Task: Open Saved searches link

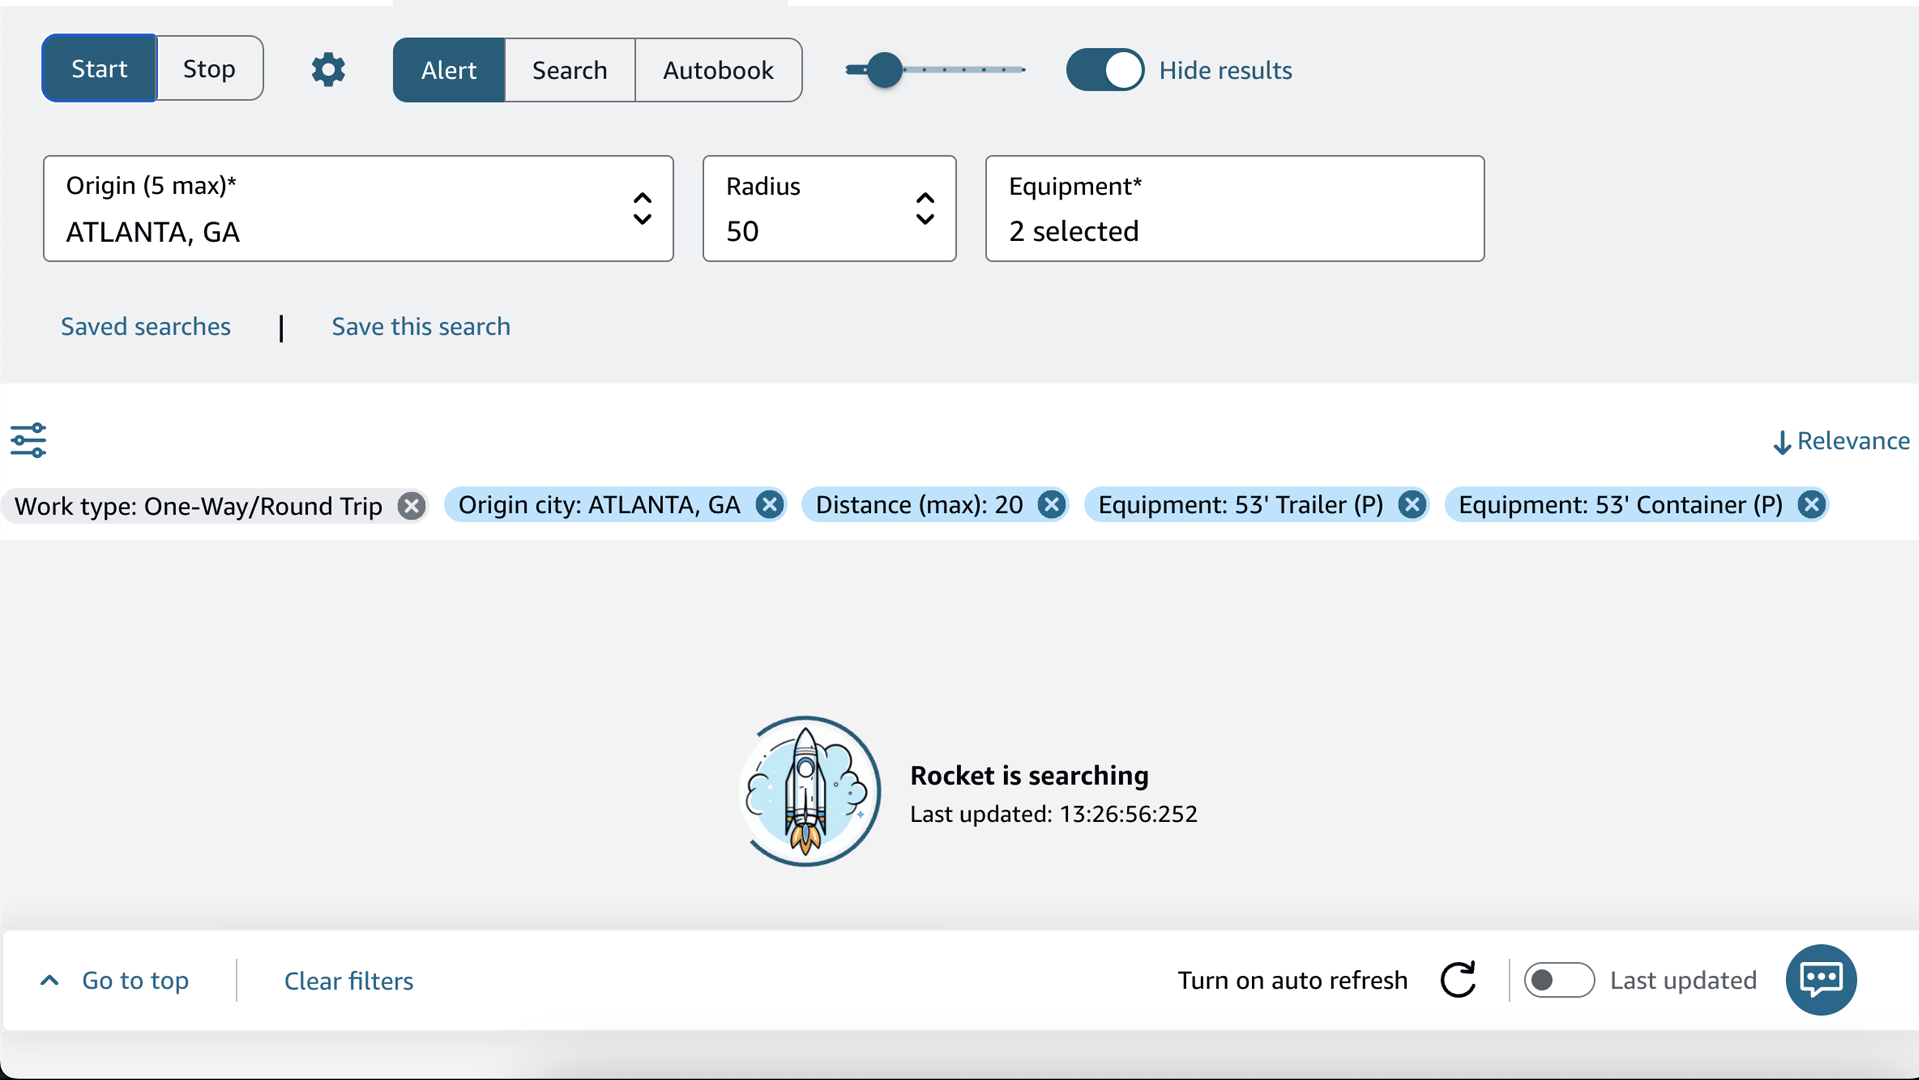Action: pos(146,327)
